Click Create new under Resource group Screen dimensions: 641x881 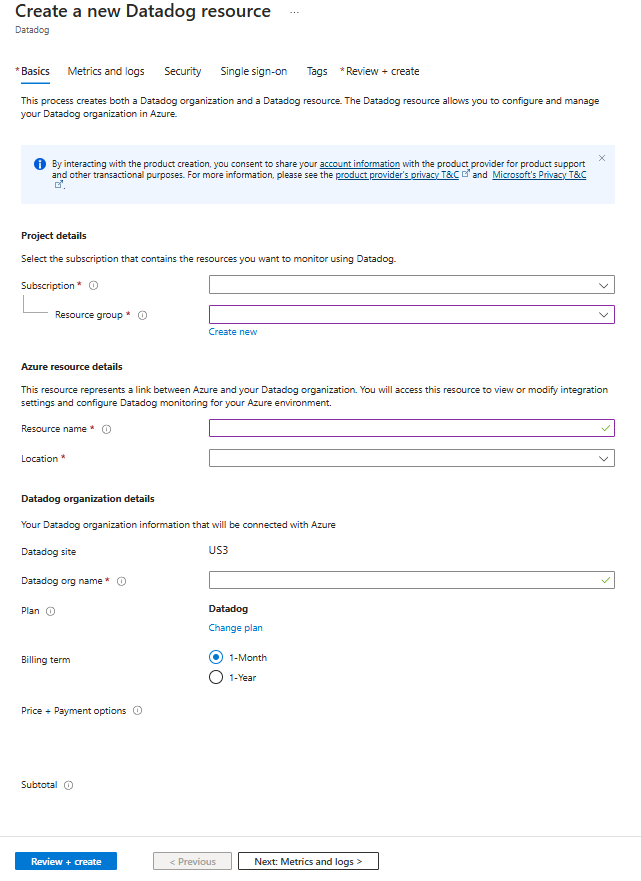232,331
